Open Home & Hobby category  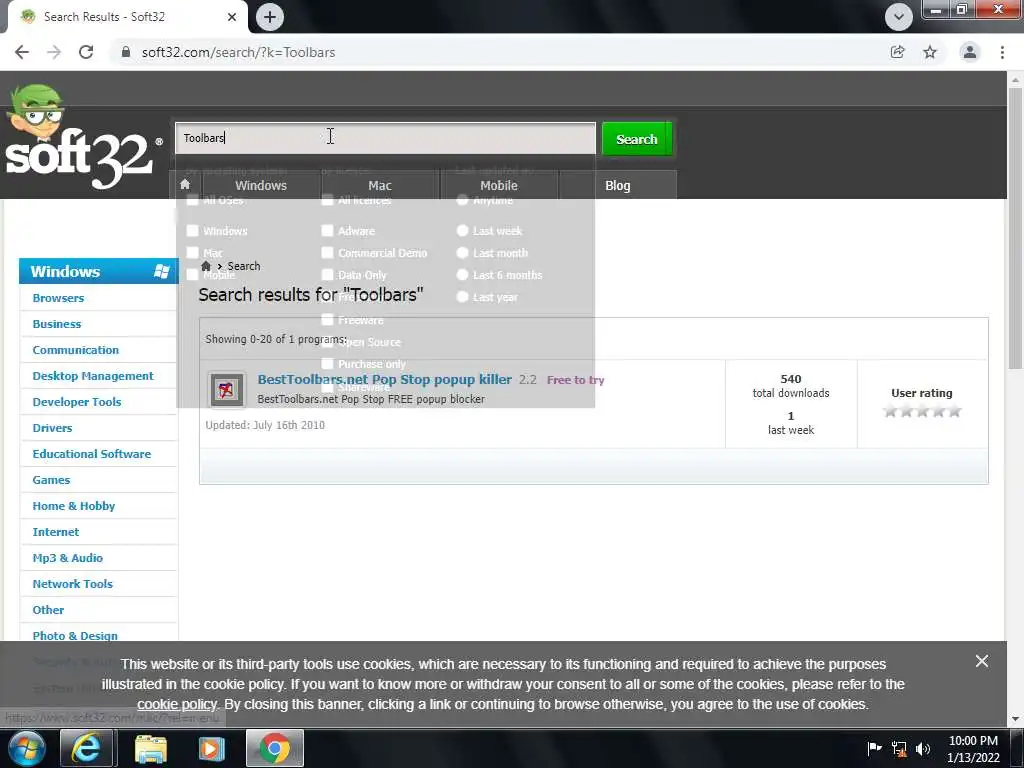pos(74,506)
